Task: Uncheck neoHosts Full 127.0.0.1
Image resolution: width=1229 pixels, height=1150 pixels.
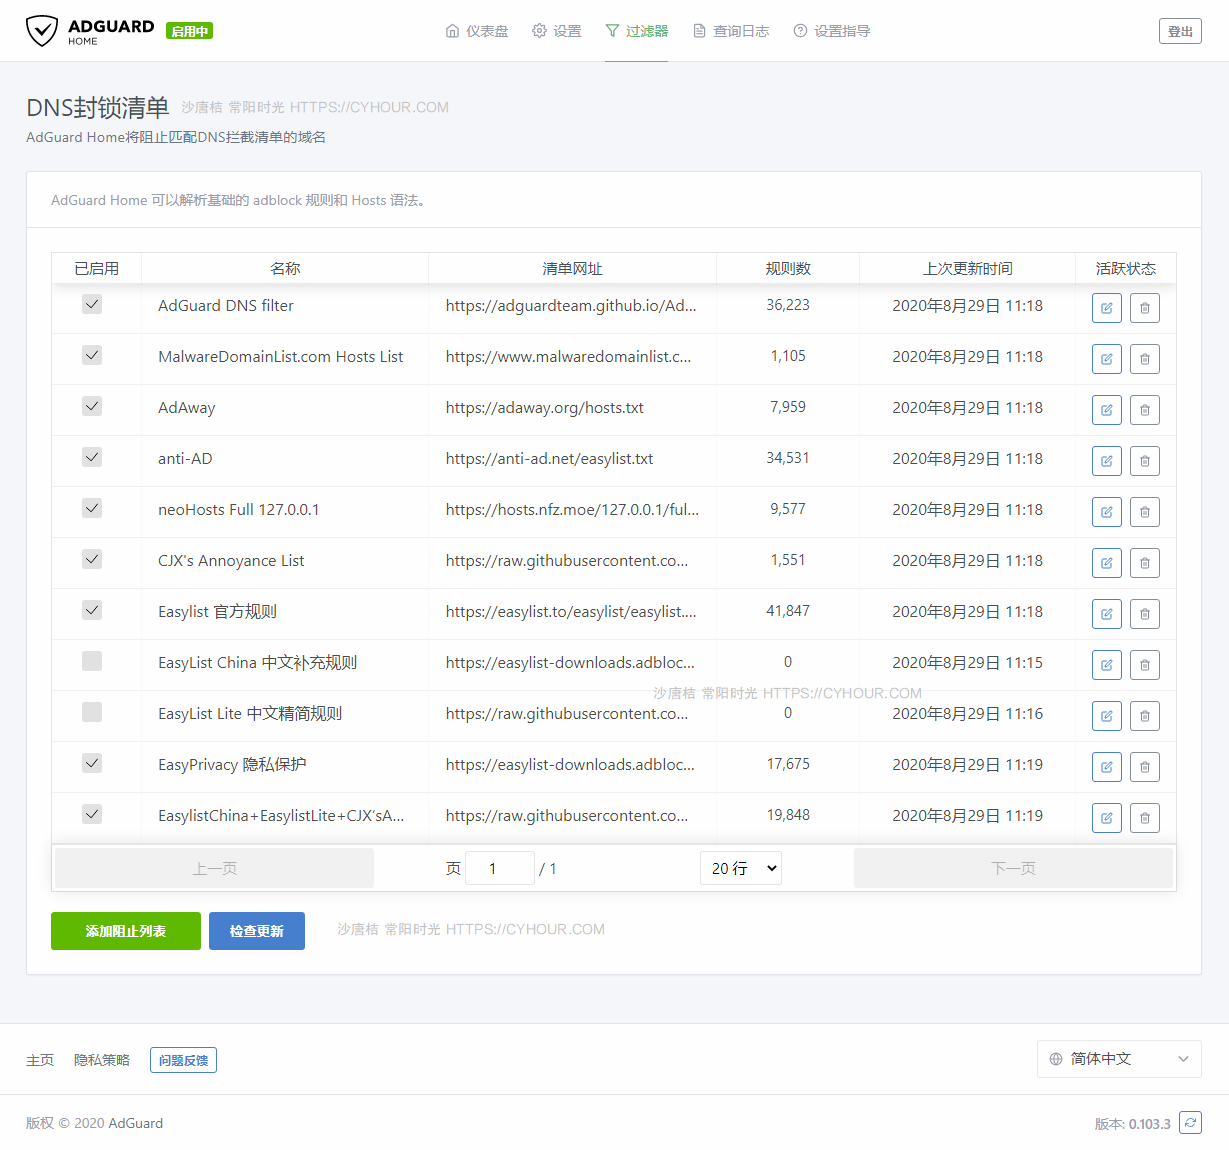Action: tap(92, 508)
